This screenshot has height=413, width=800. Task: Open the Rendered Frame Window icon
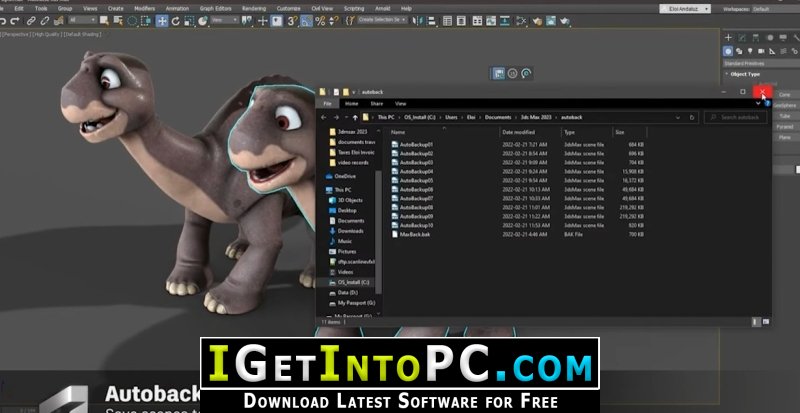coord(551,21)
